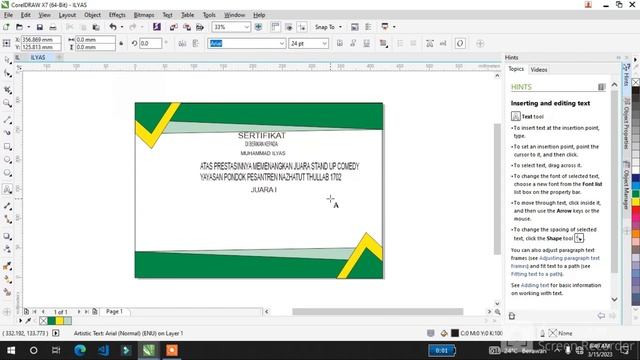640x360 pixels.
Task: Toggle show guidelines button
Action: point(302,27)
